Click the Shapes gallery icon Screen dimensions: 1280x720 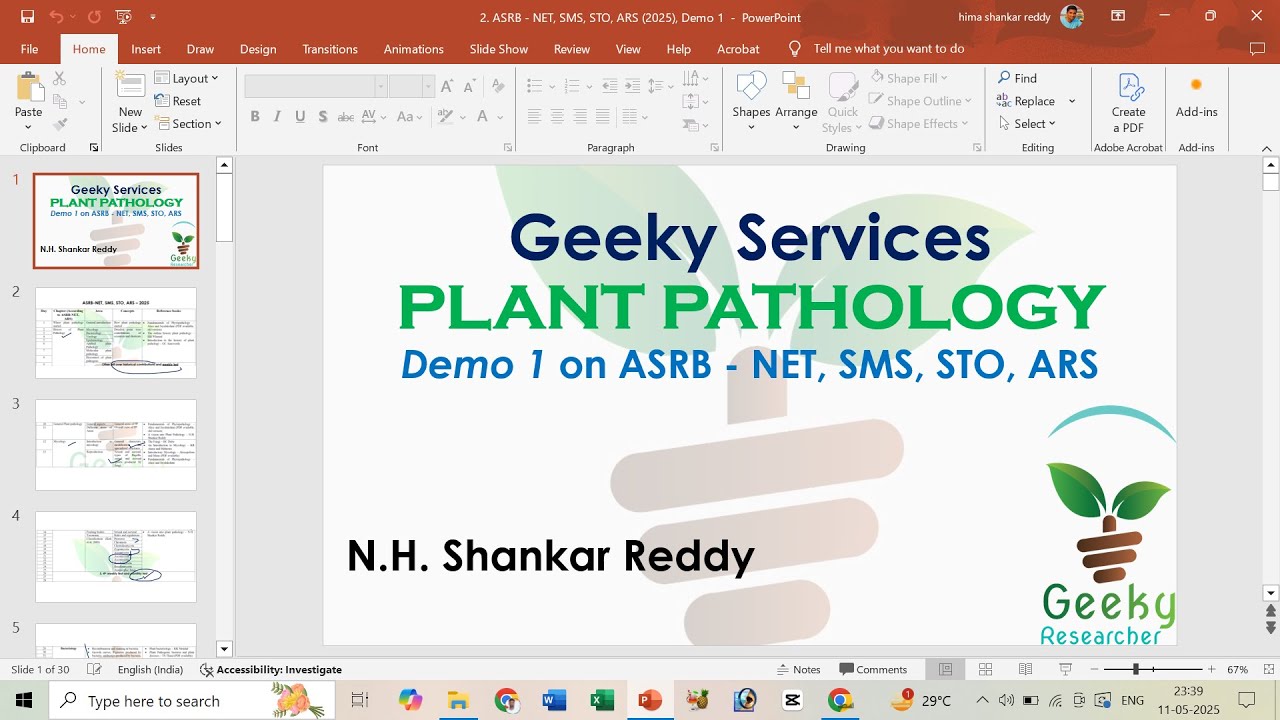(751, 86)
